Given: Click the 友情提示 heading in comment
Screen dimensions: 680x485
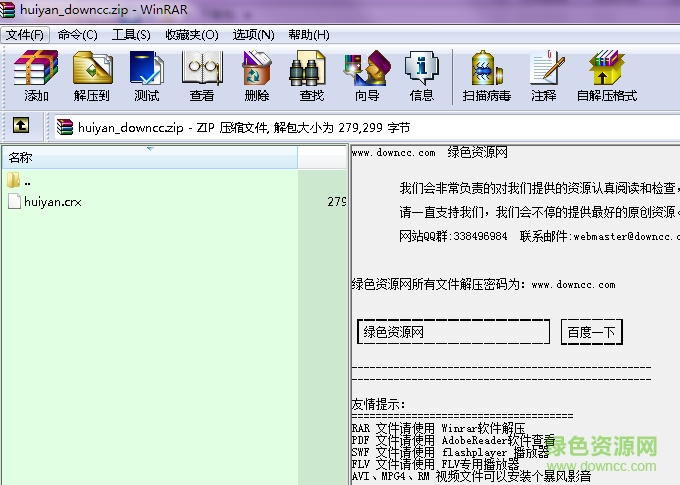Looking at the screenshot, I should [378, 404].
